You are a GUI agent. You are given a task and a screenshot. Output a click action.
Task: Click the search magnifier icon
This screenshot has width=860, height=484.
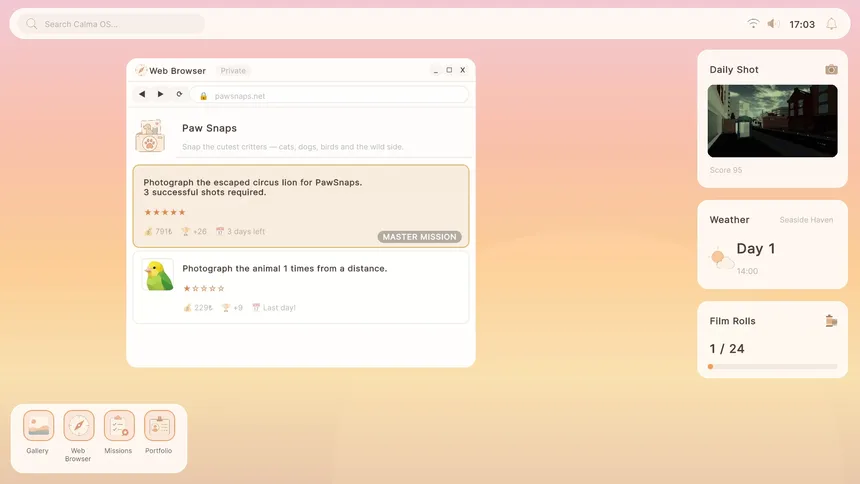(32, 24)
